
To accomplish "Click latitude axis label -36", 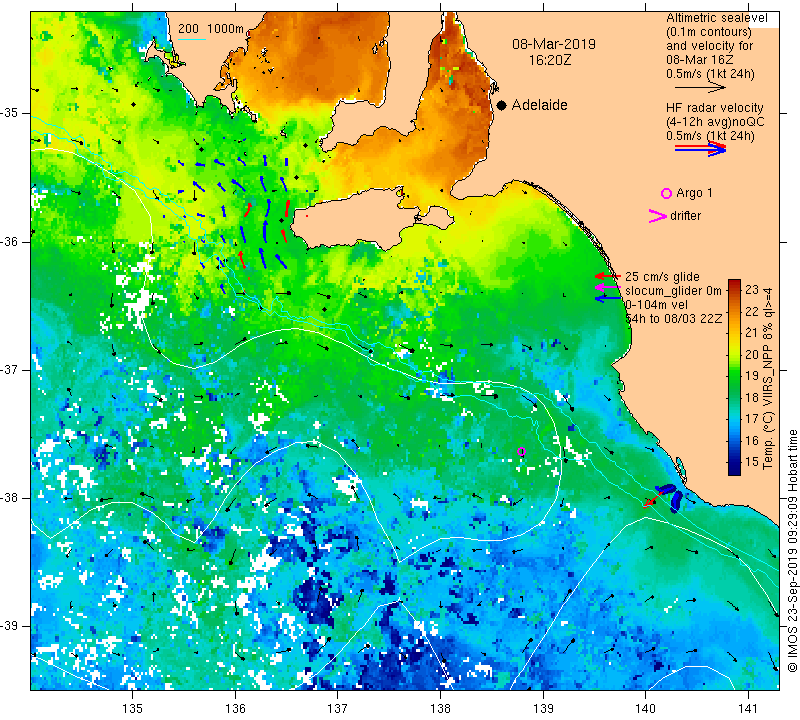I will [10, 241].
